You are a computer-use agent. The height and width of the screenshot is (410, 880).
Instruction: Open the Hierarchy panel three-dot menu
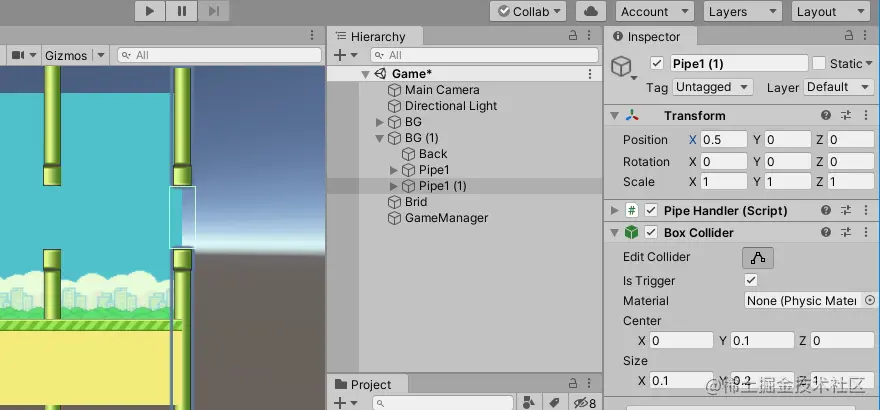click(589, 35)
